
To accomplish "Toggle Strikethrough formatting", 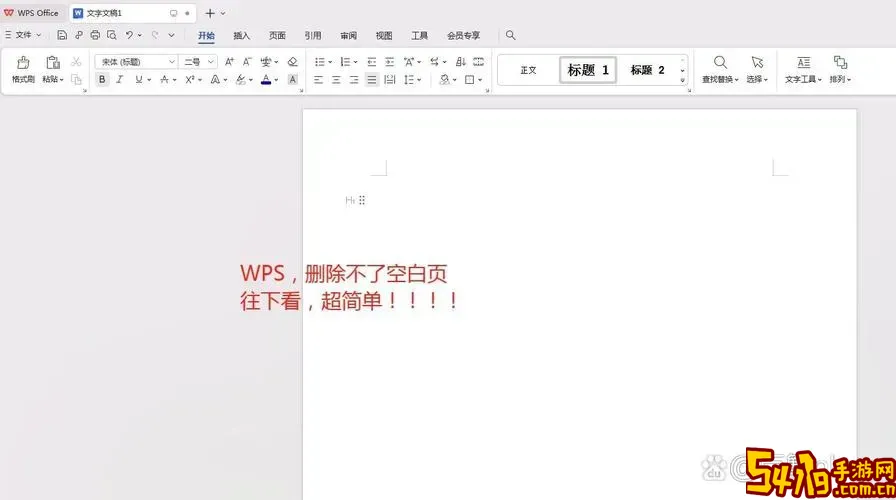I will coord(165,80).
